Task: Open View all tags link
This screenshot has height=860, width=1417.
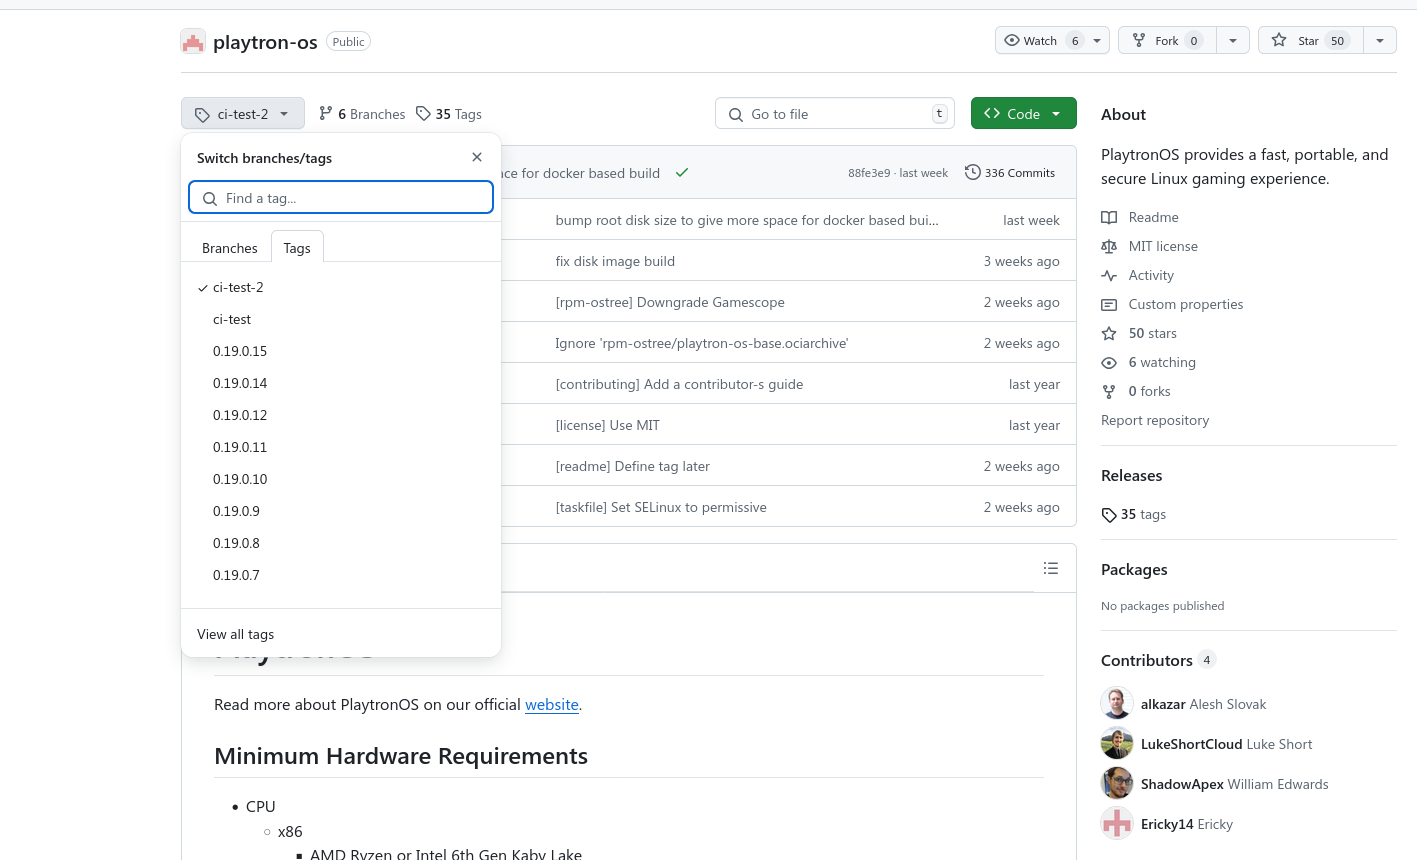Action: [x=235, y=634]
